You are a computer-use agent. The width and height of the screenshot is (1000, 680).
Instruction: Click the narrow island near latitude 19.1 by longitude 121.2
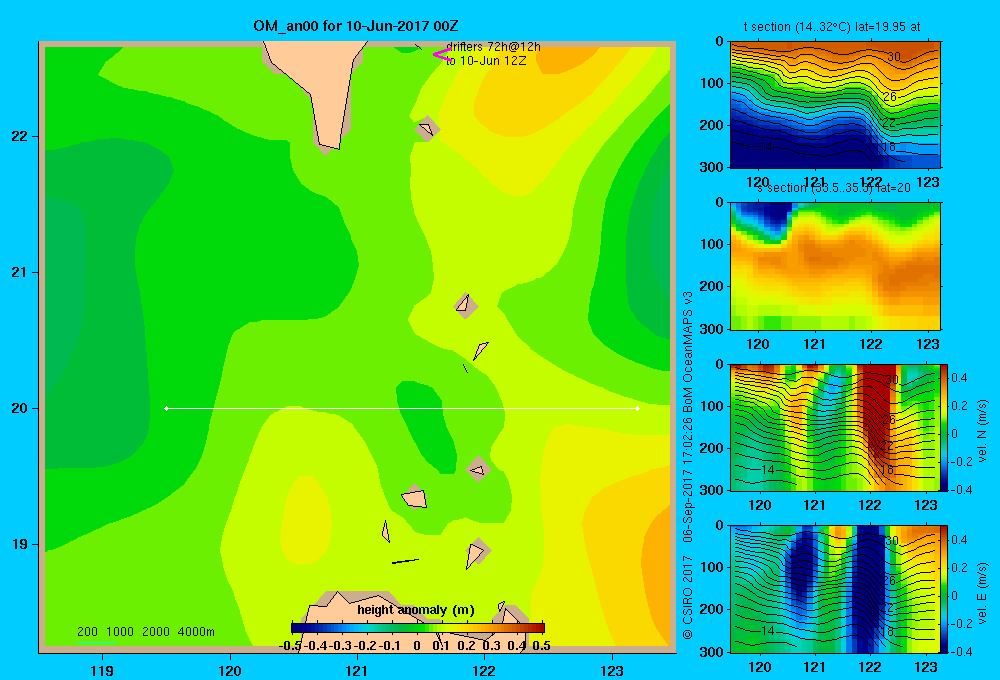pyautogui.click(x=385, y=531)
